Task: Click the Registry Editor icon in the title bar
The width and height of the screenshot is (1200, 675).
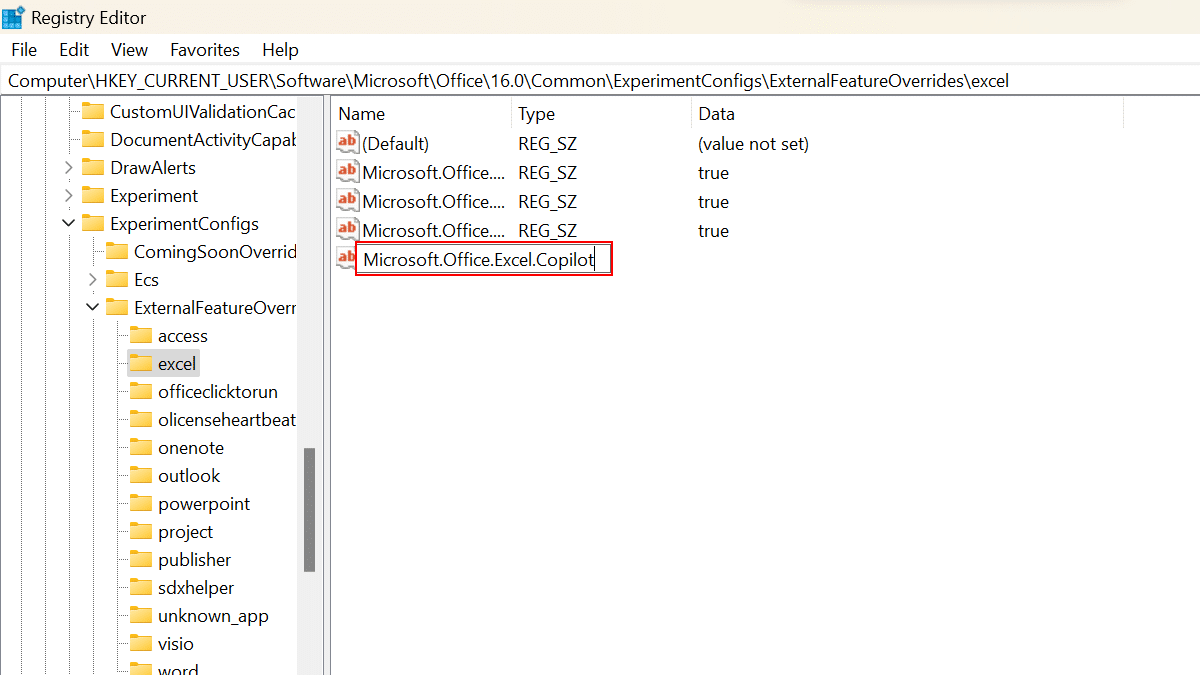Action: coord(14,17)
